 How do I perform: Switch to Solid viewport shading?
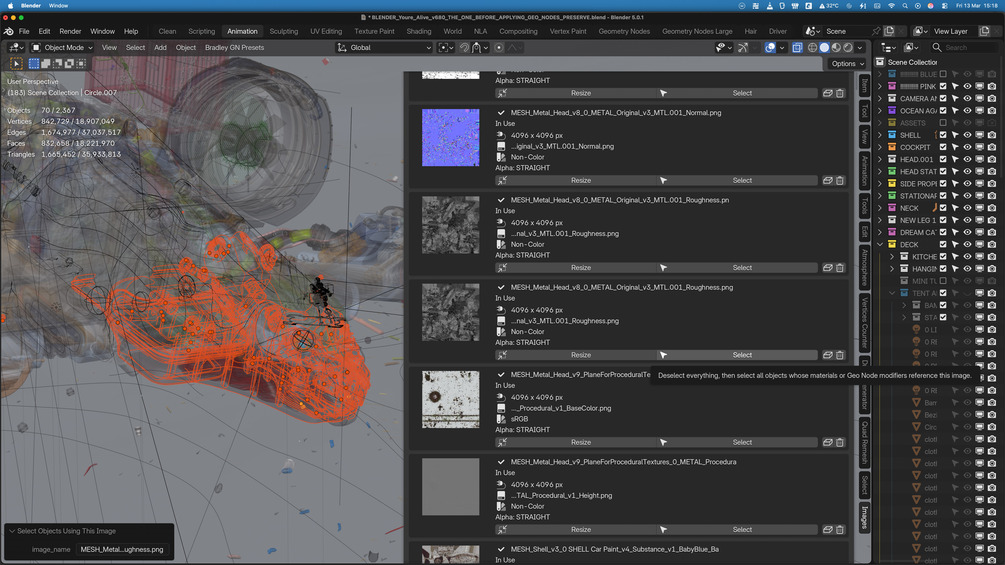824,47
